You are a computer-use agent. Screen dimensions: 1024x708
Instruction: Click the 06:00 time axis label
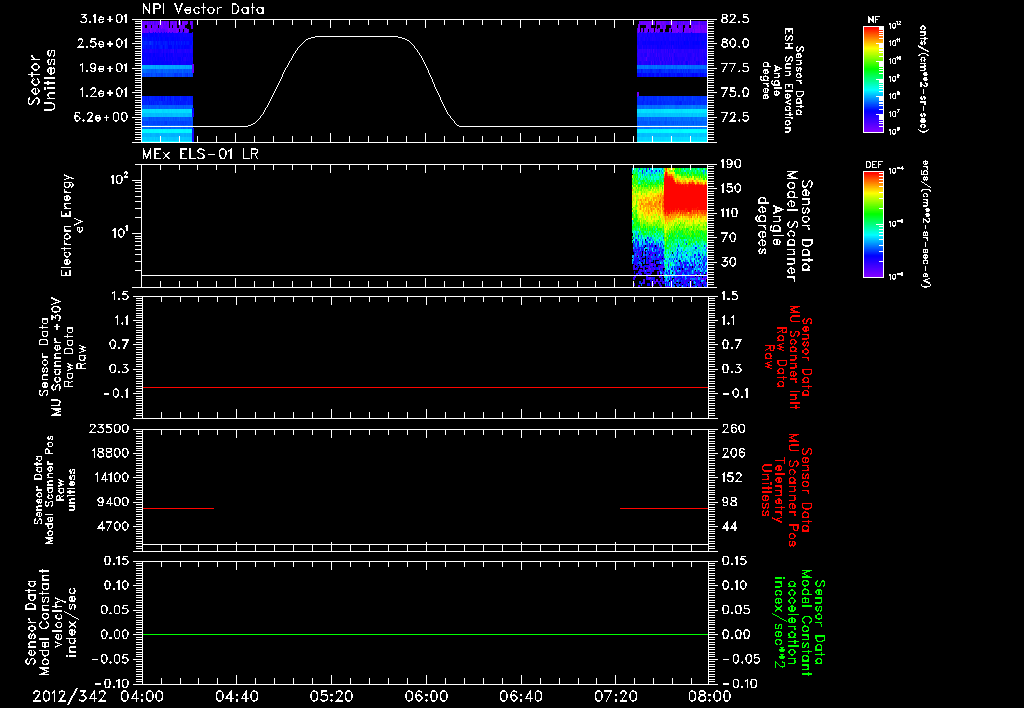[x=426, y=696]
